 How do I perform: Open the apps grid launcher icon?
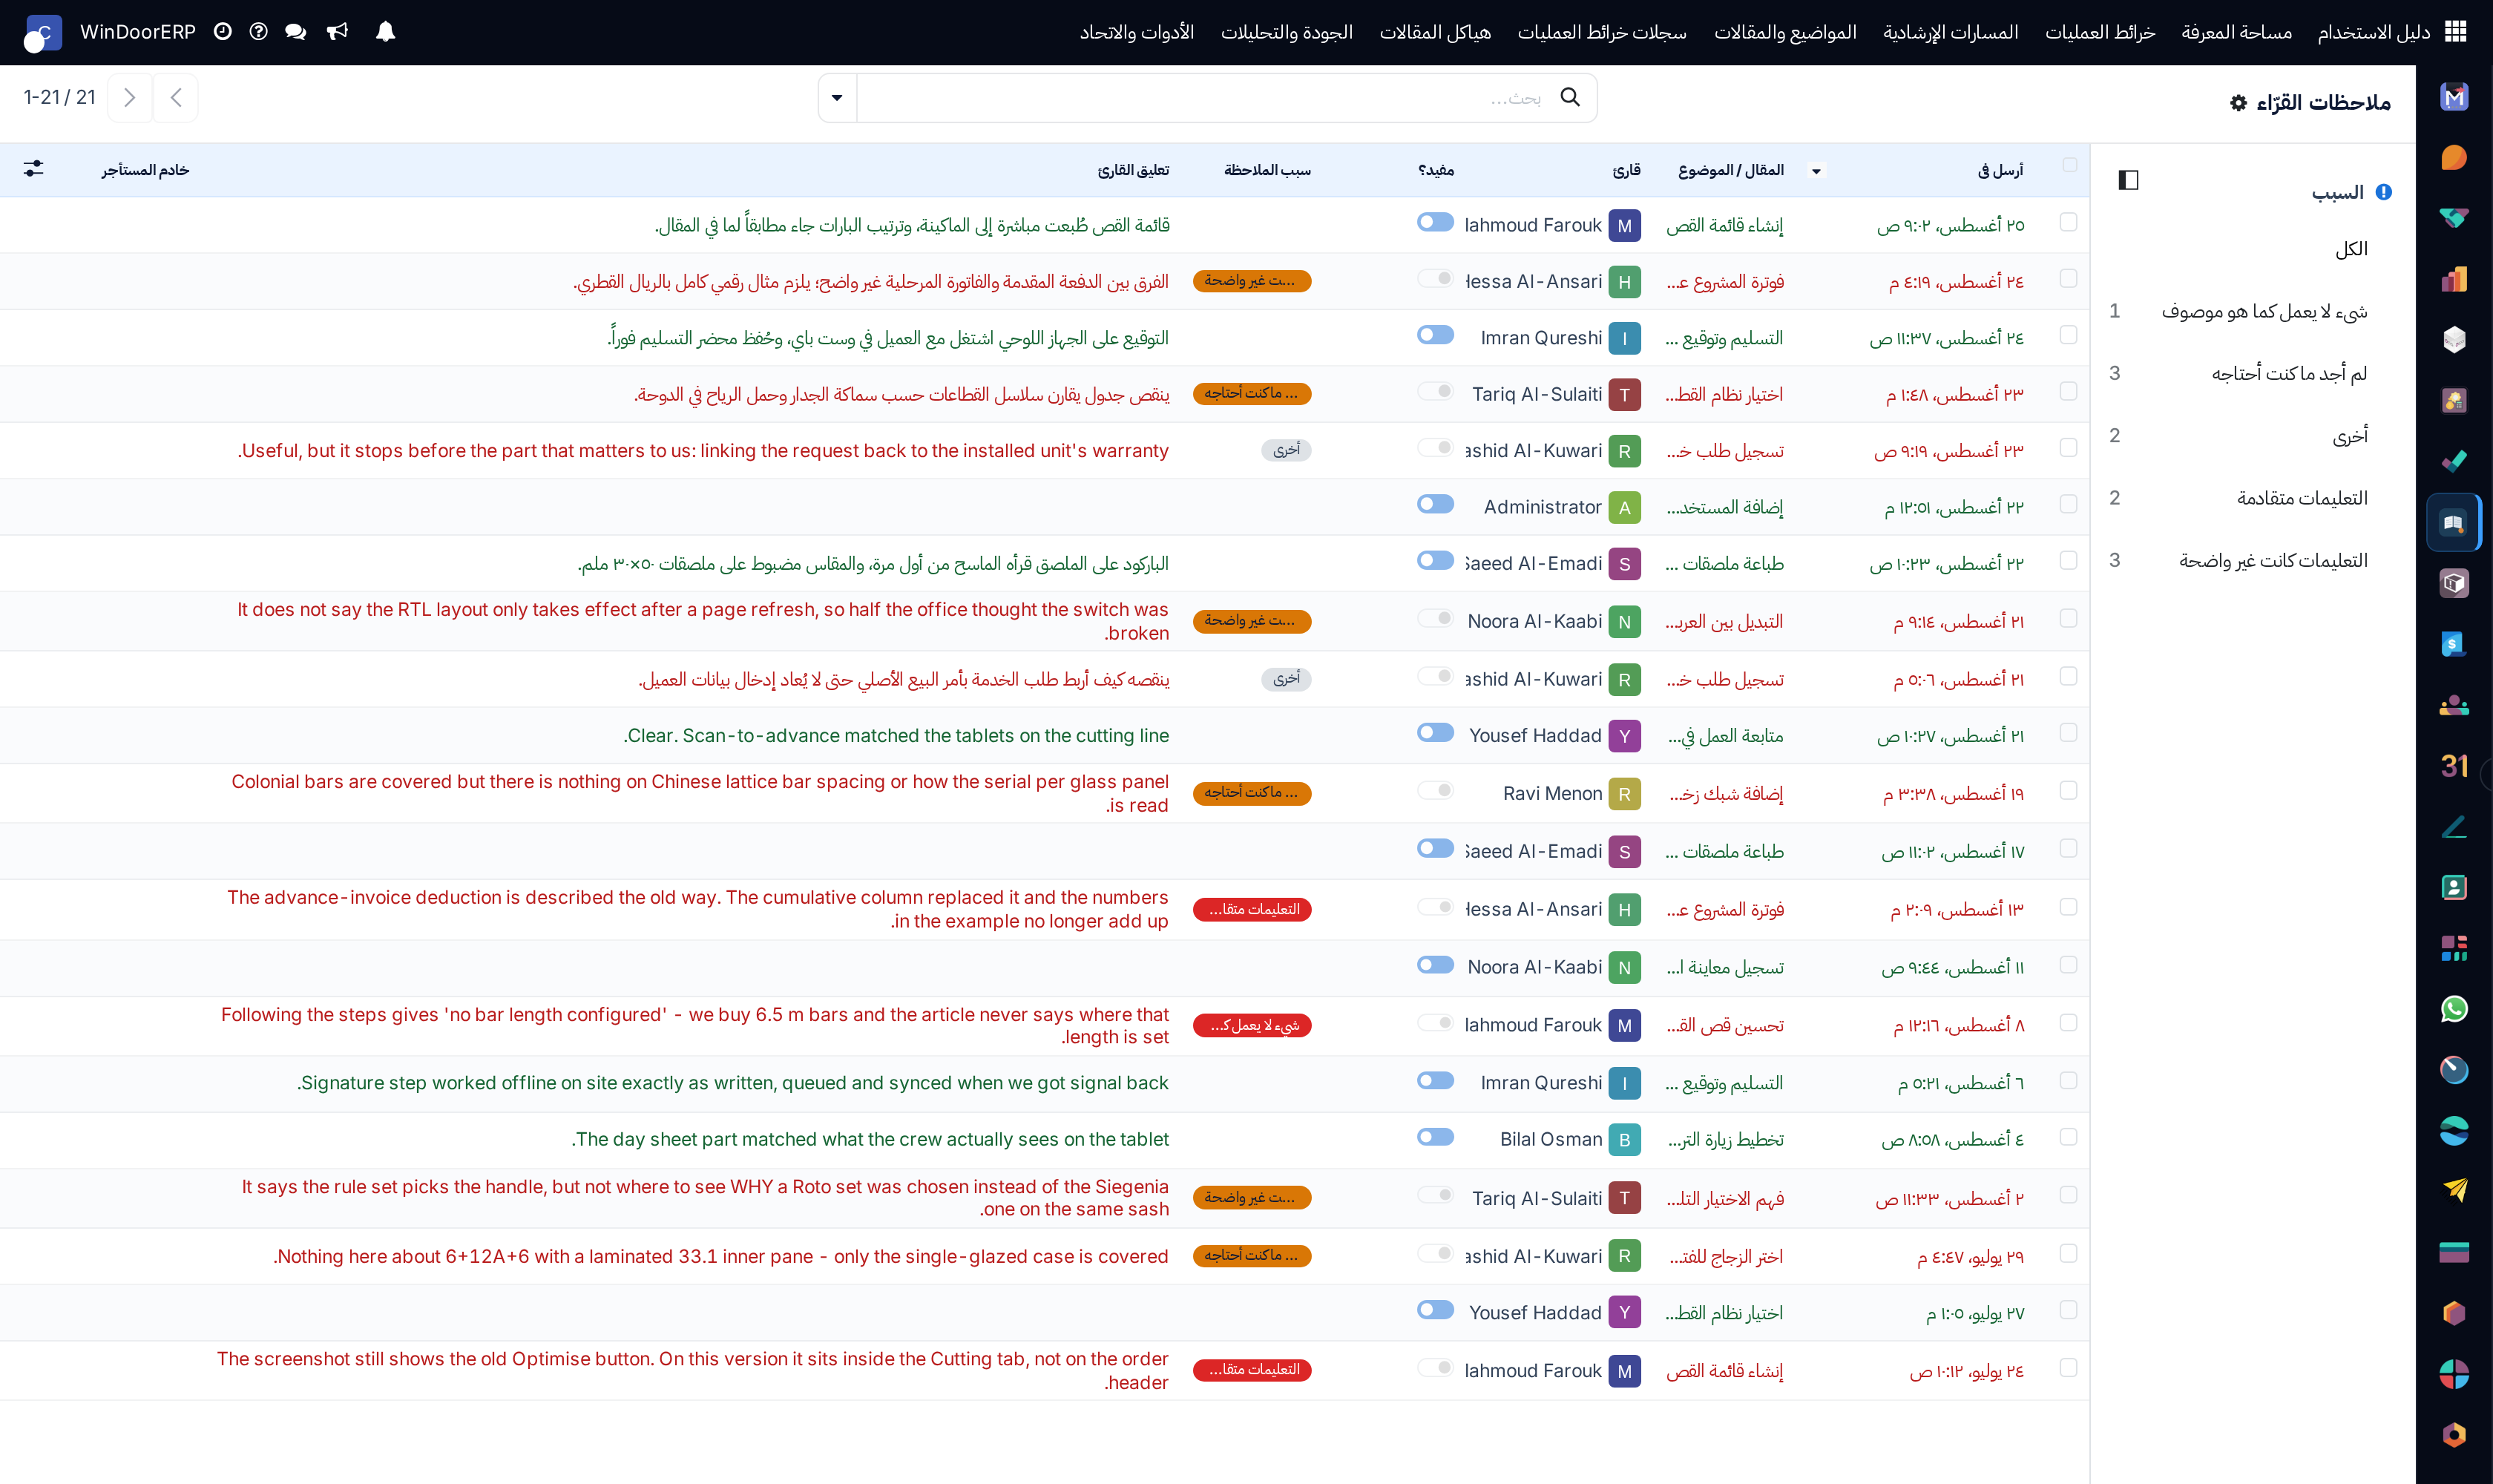pyautogui.click(x=2455, y=32)
